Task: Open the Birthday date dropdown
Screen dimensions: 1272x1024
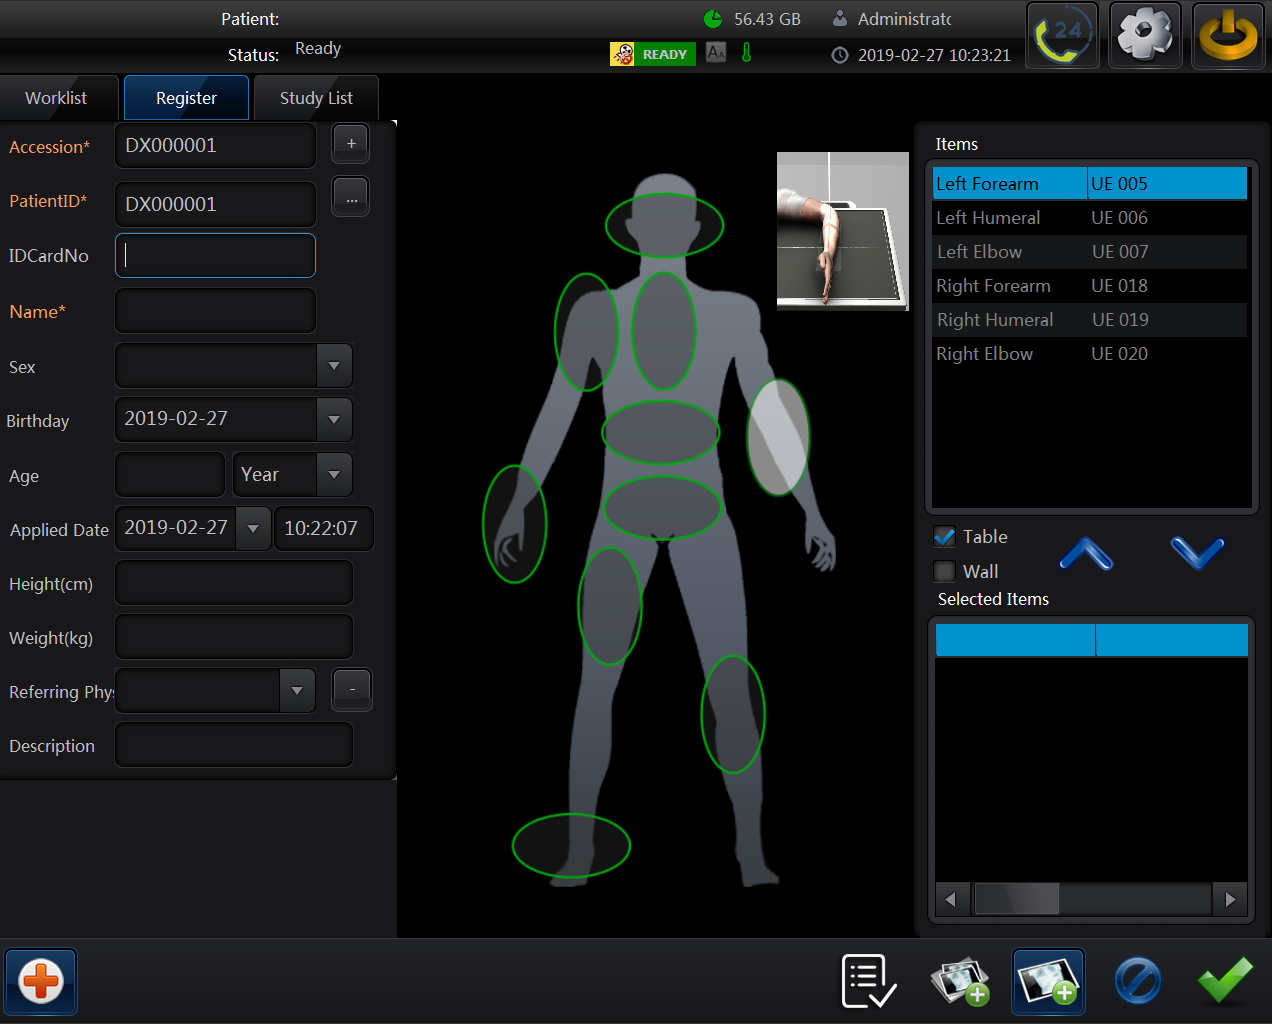Action: 334,420
